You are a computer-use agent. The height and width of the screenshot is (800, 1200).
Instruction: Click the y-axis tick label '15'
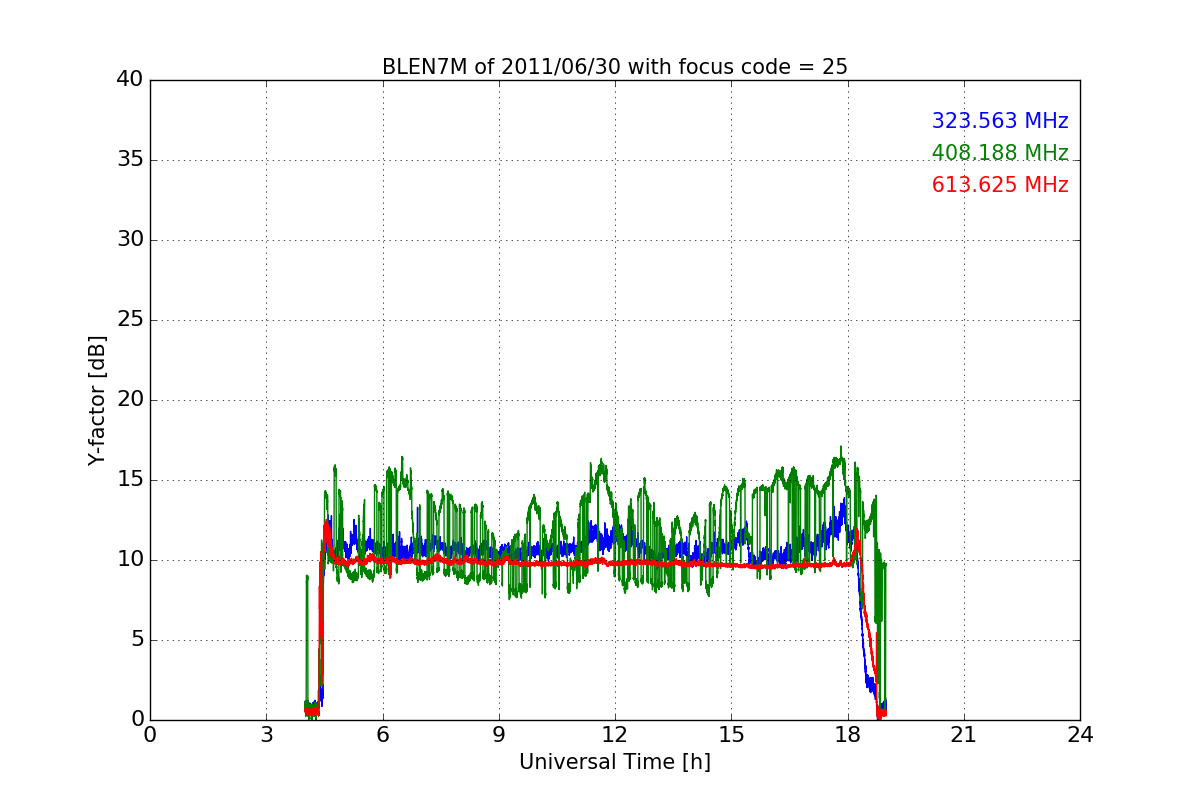[x=131, y=480]
